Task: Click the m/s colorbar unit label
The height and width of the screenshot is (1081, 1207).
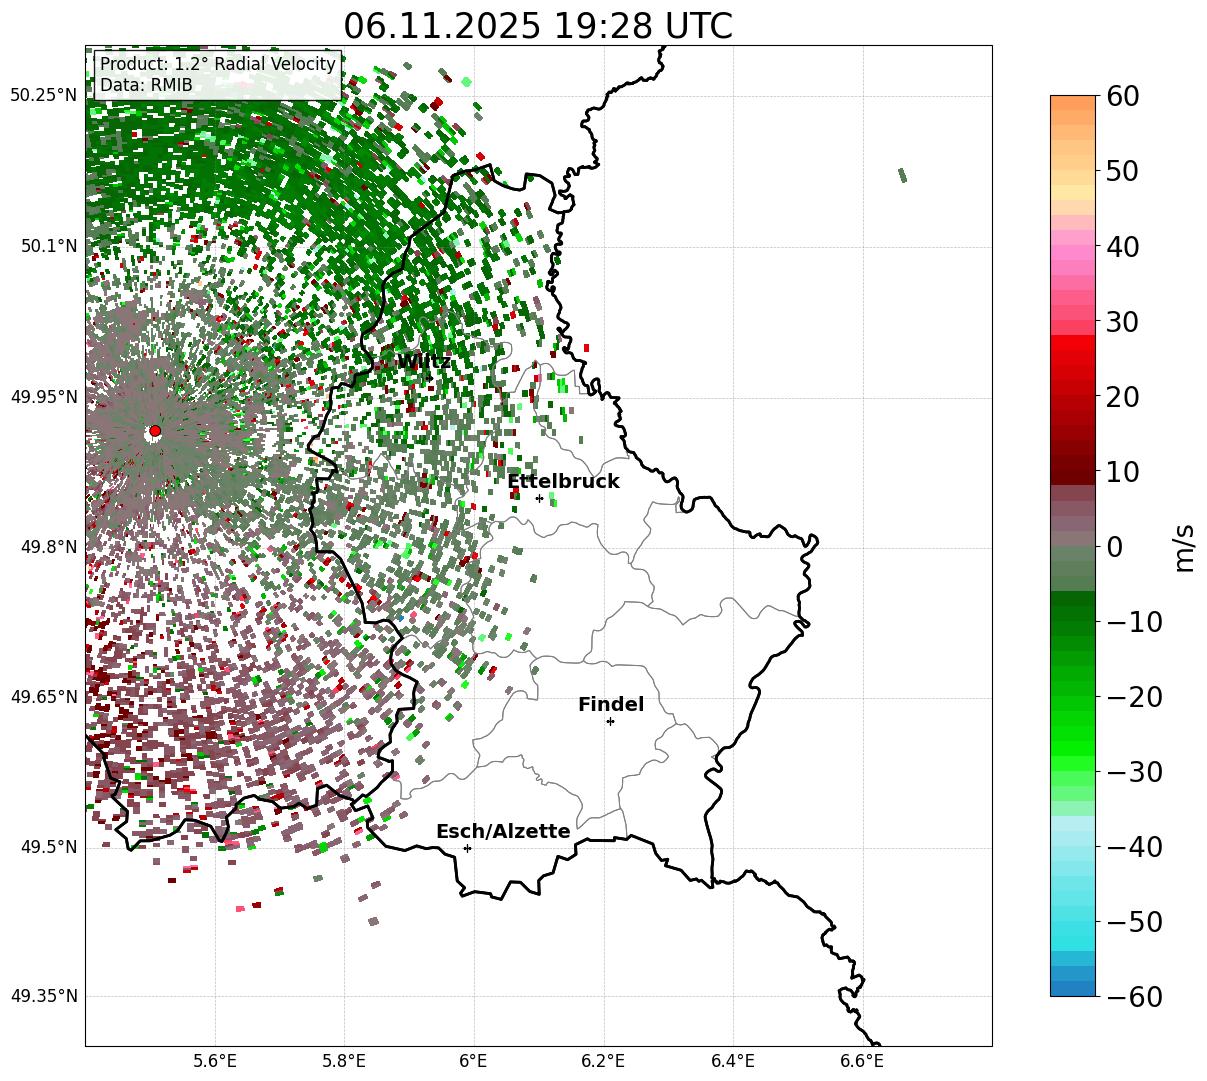Action: [1185, 546]
